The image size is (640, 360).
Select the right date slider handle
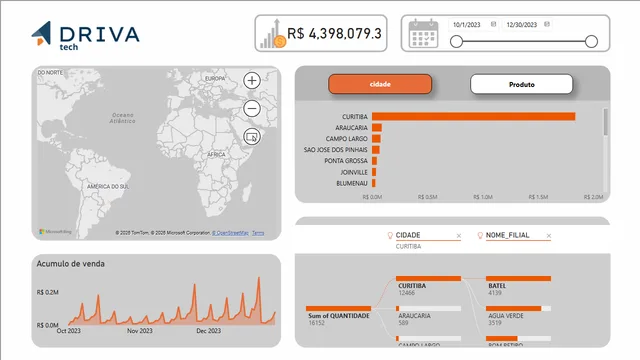[591, 41]
